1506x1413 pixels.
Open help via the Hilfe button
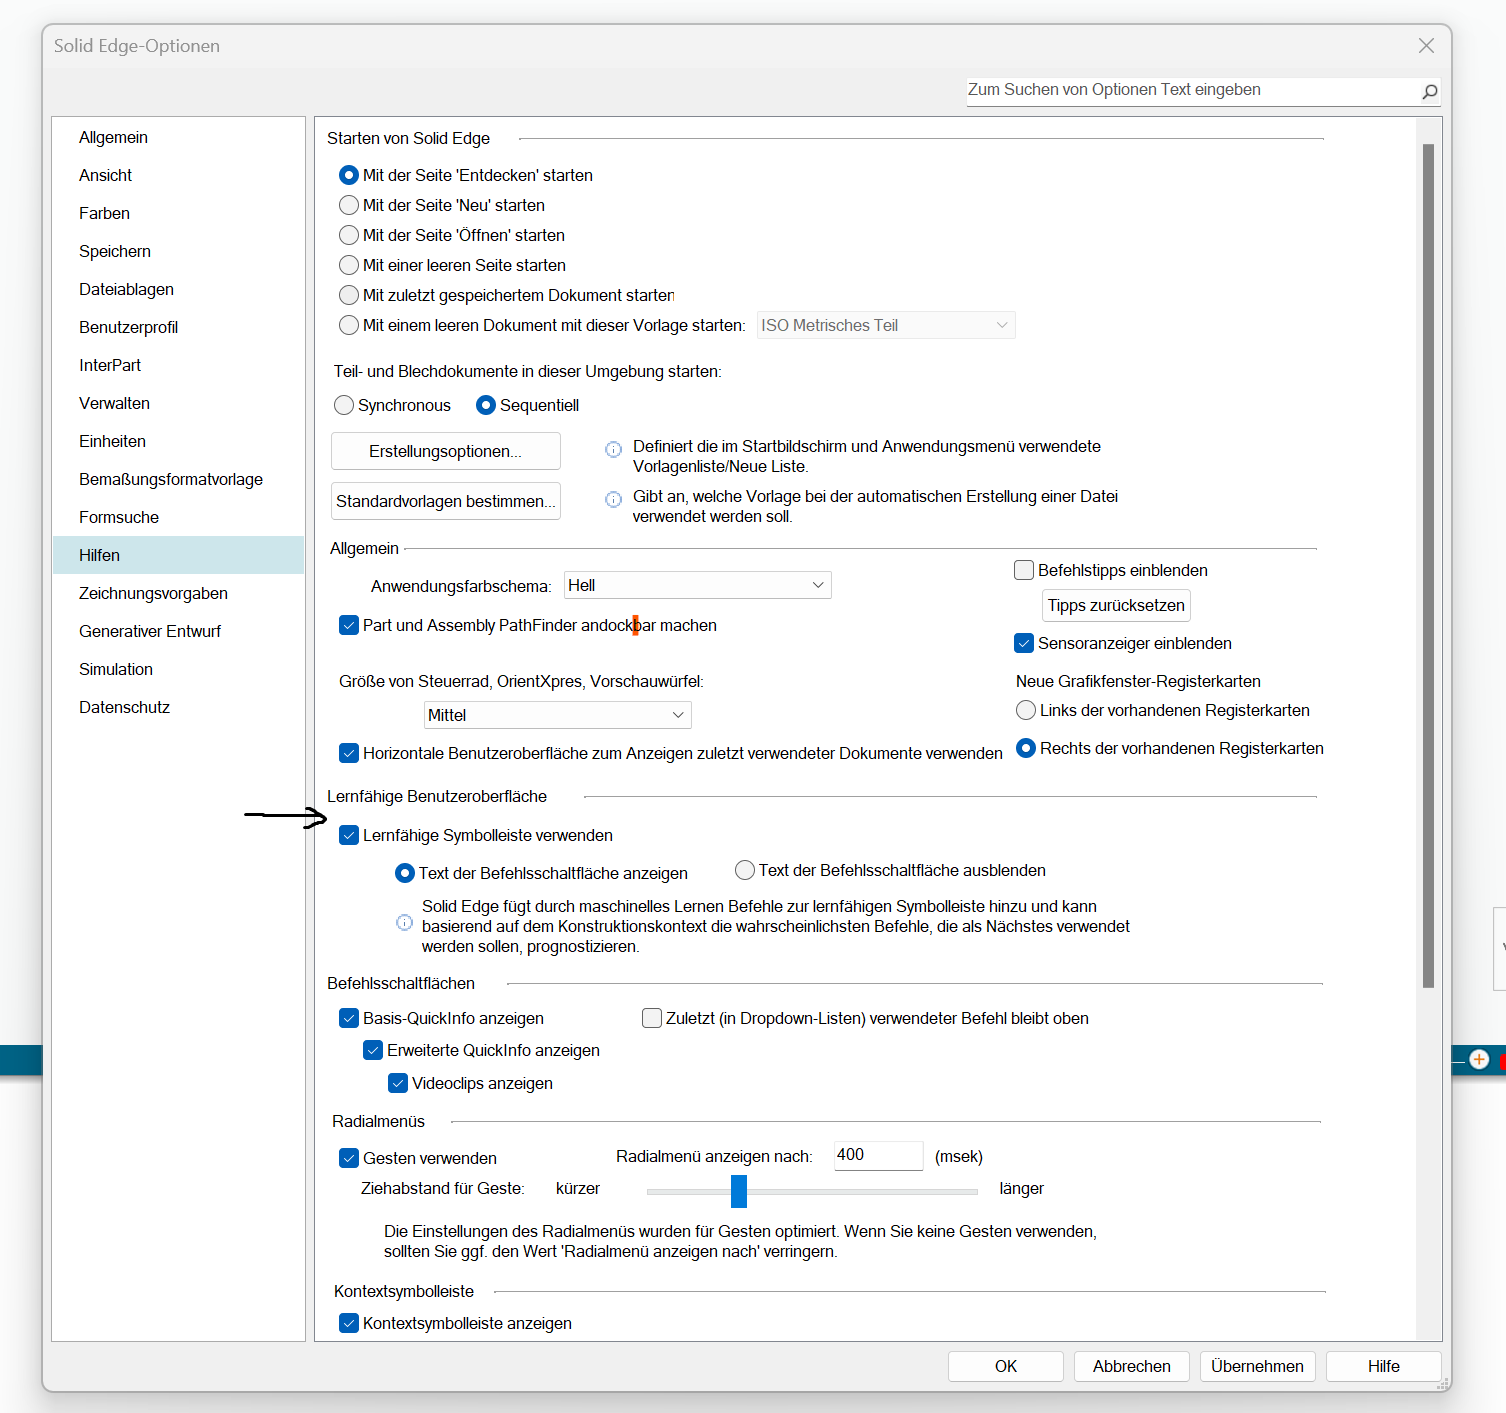click(x=1384, y=1366)
